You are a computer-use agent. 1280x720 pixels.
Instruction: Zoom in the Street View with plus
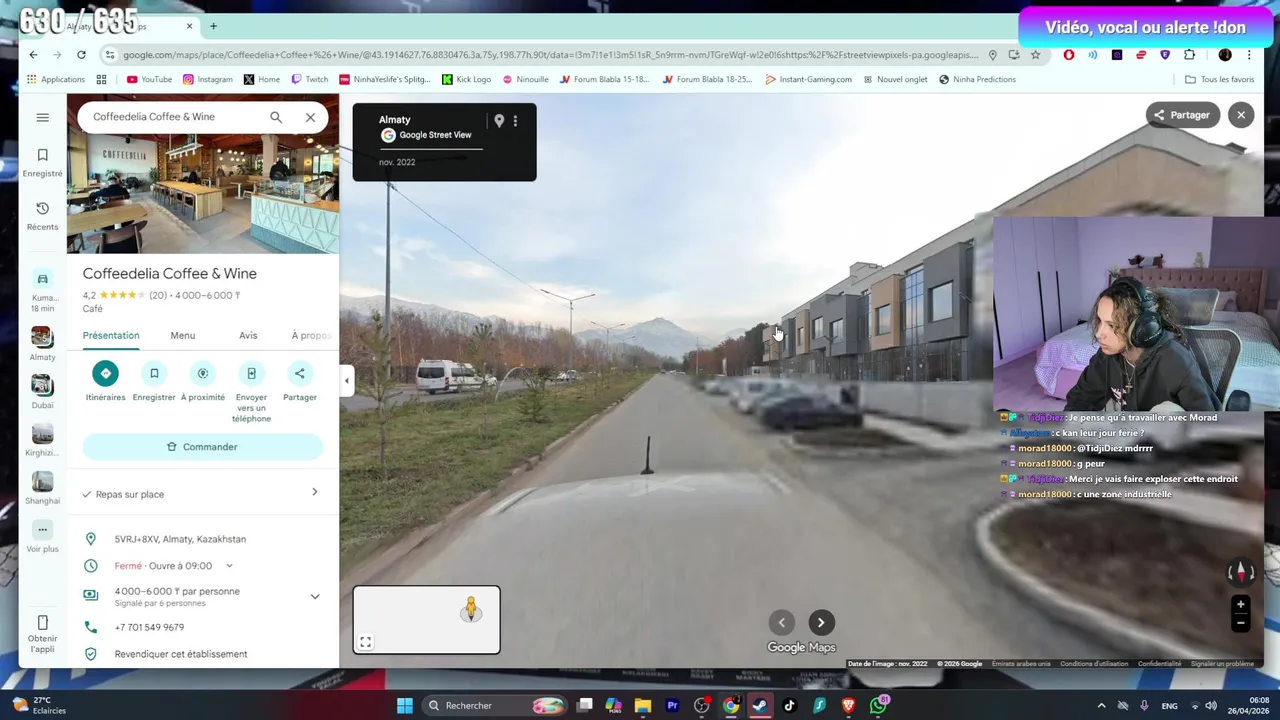(x=1240, y=604)
